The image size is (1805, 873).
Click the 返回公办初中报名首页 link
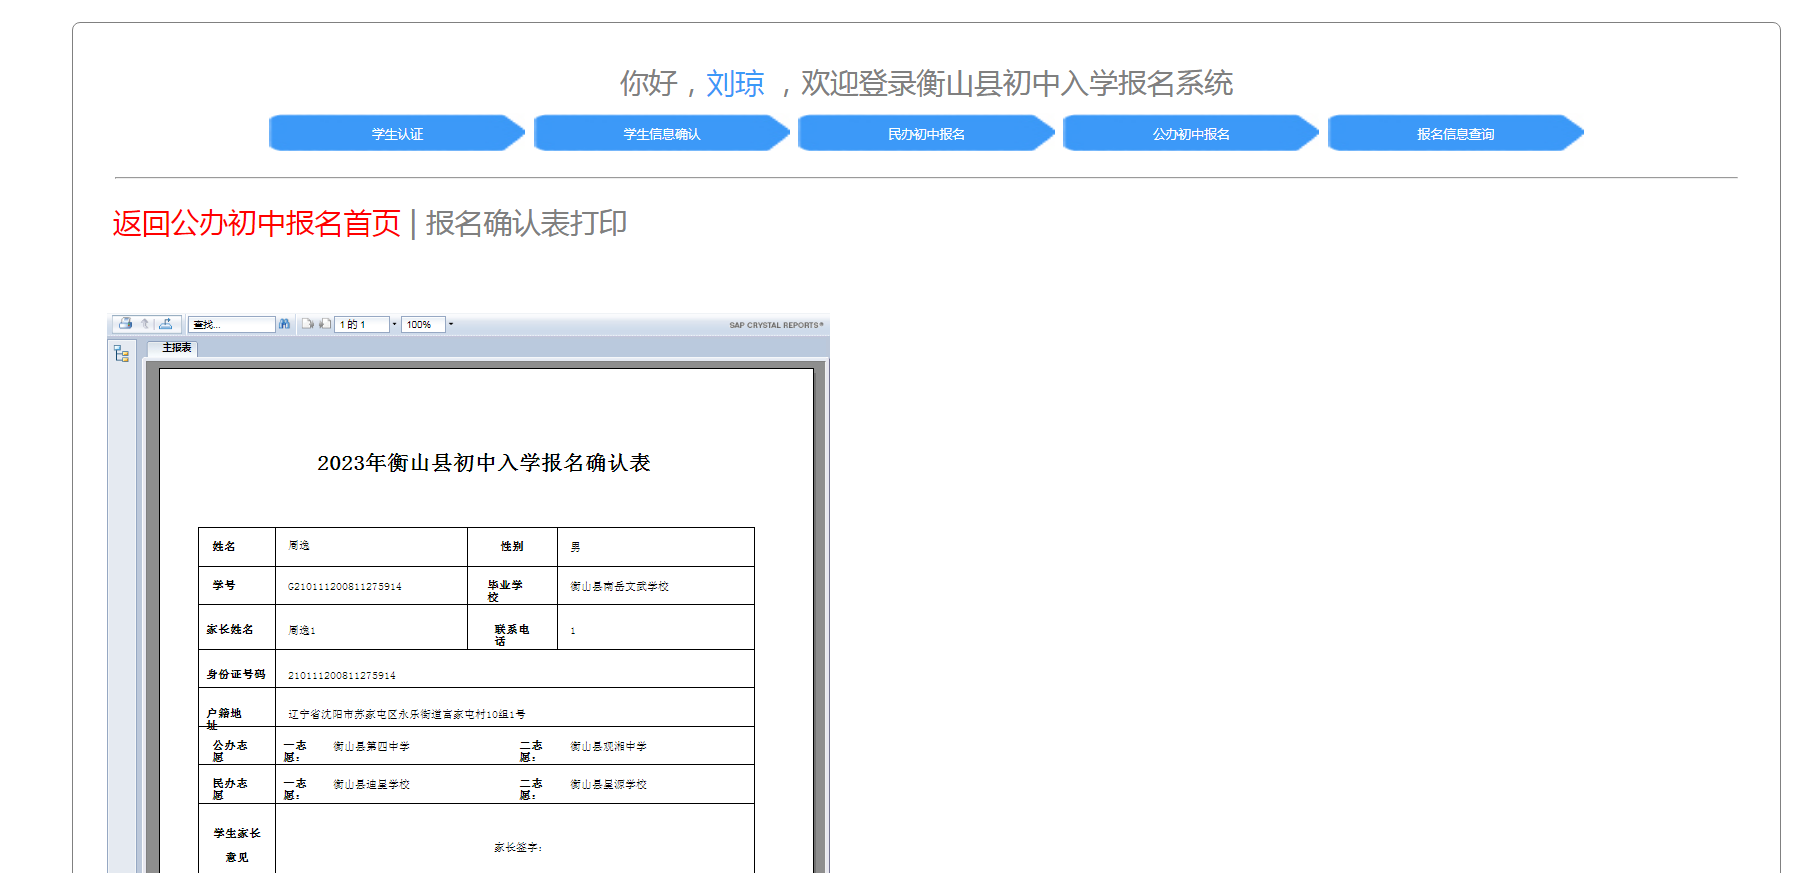(256, 223)
